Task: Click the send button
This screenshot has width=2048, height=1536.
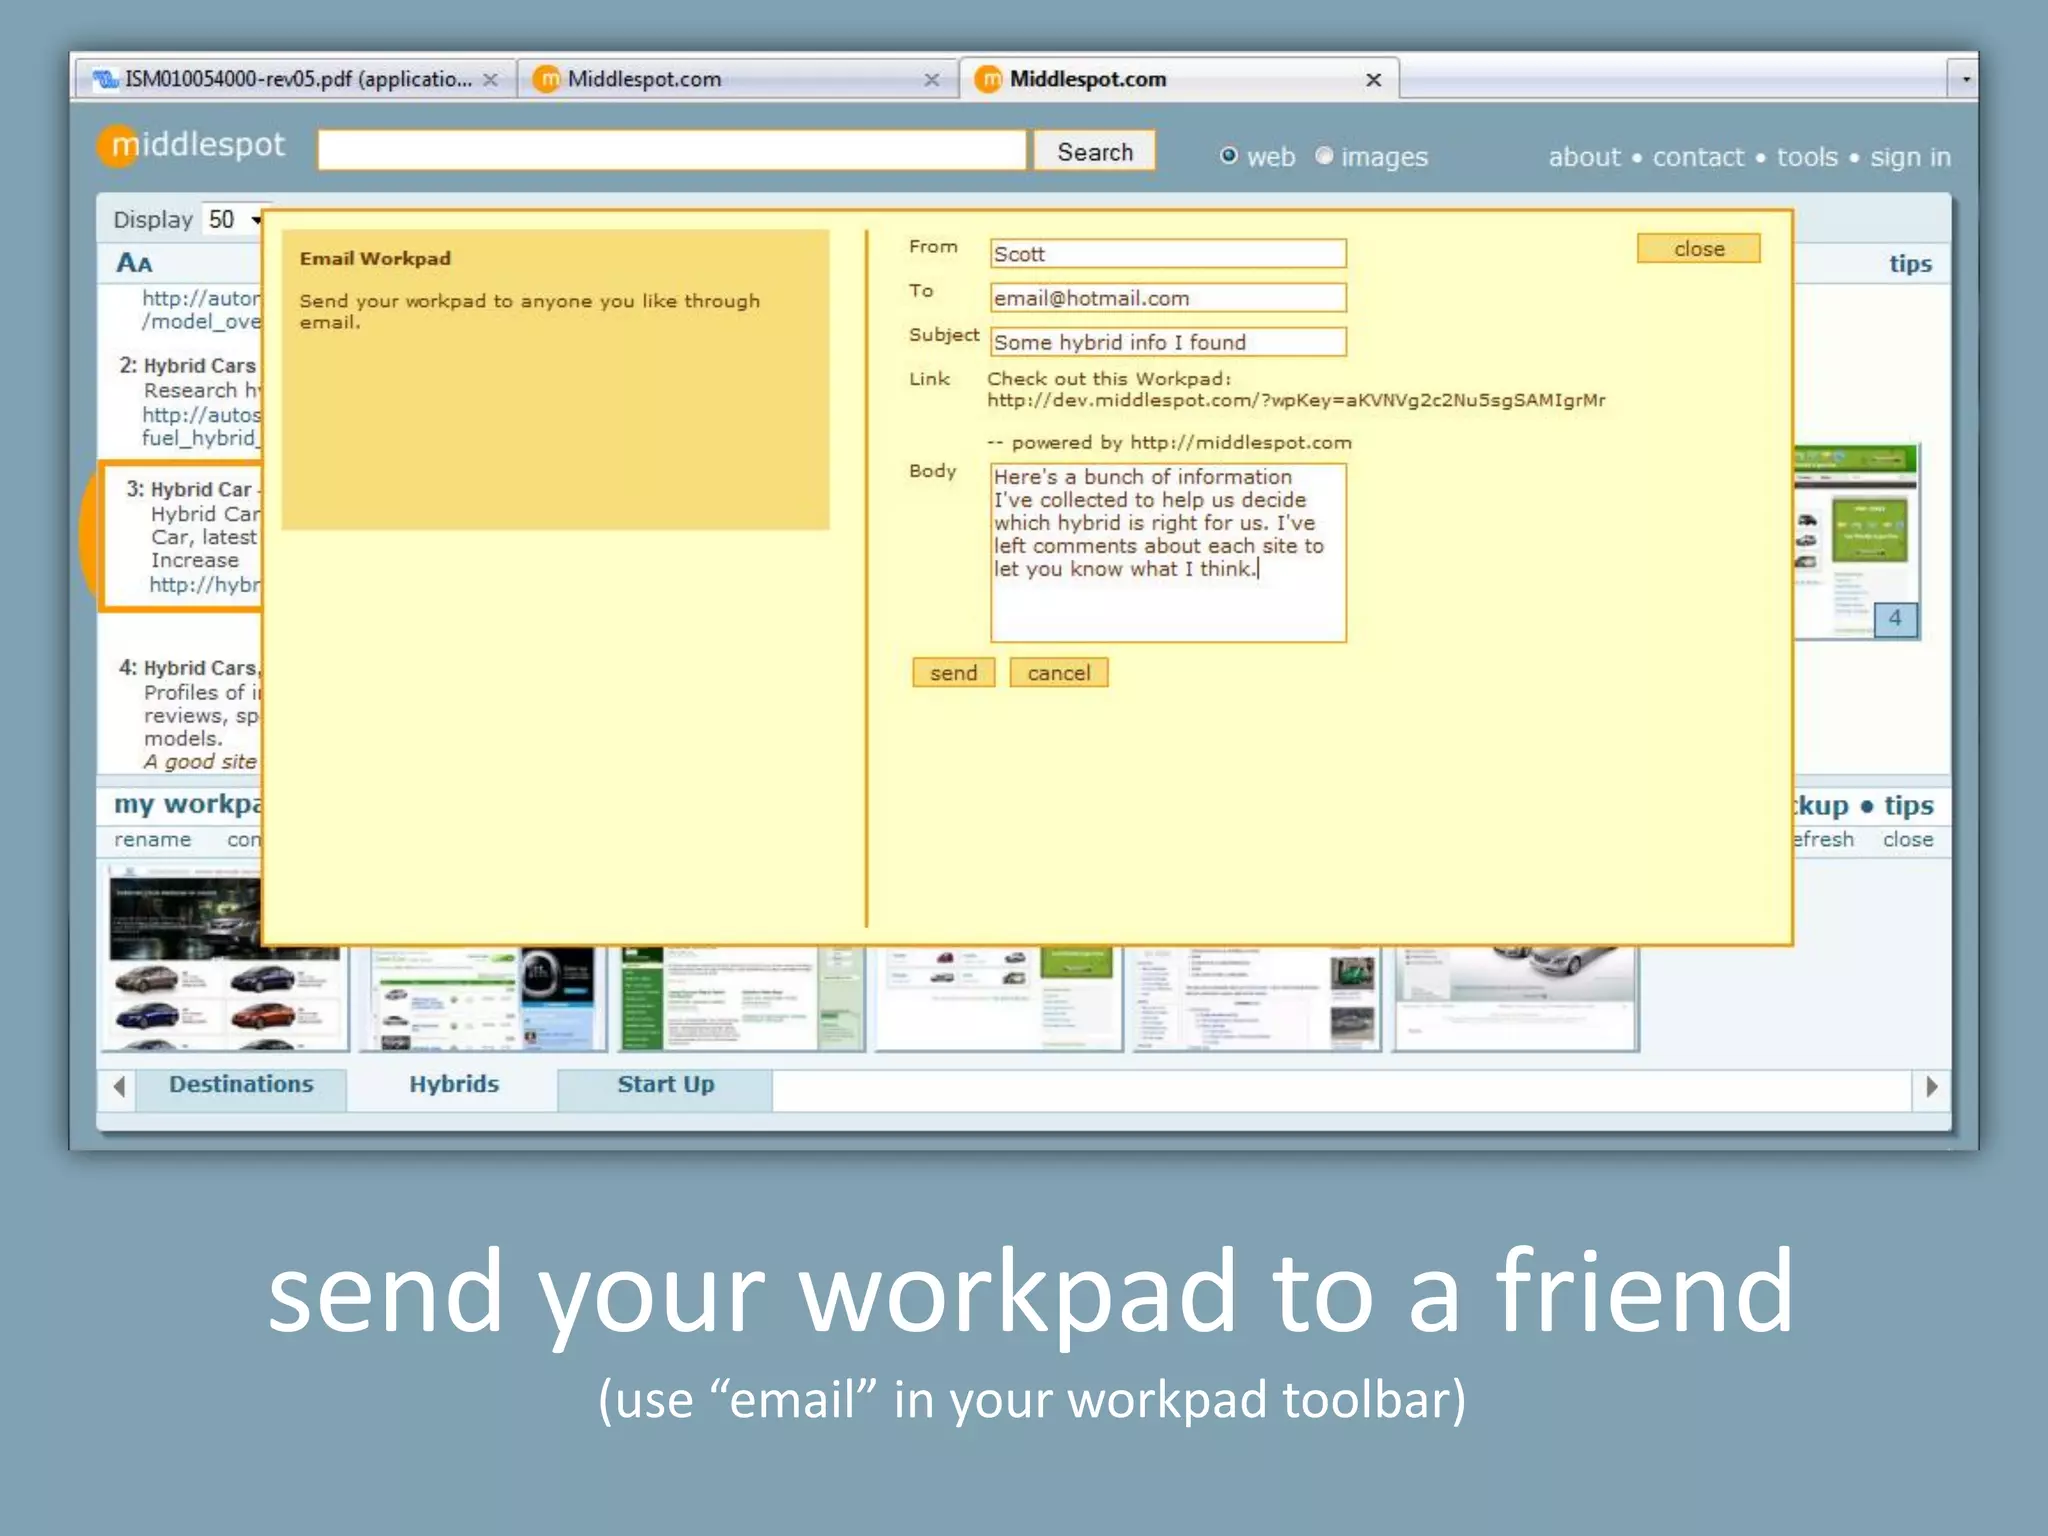Action: pyautogui.click(x=953, y=673)
